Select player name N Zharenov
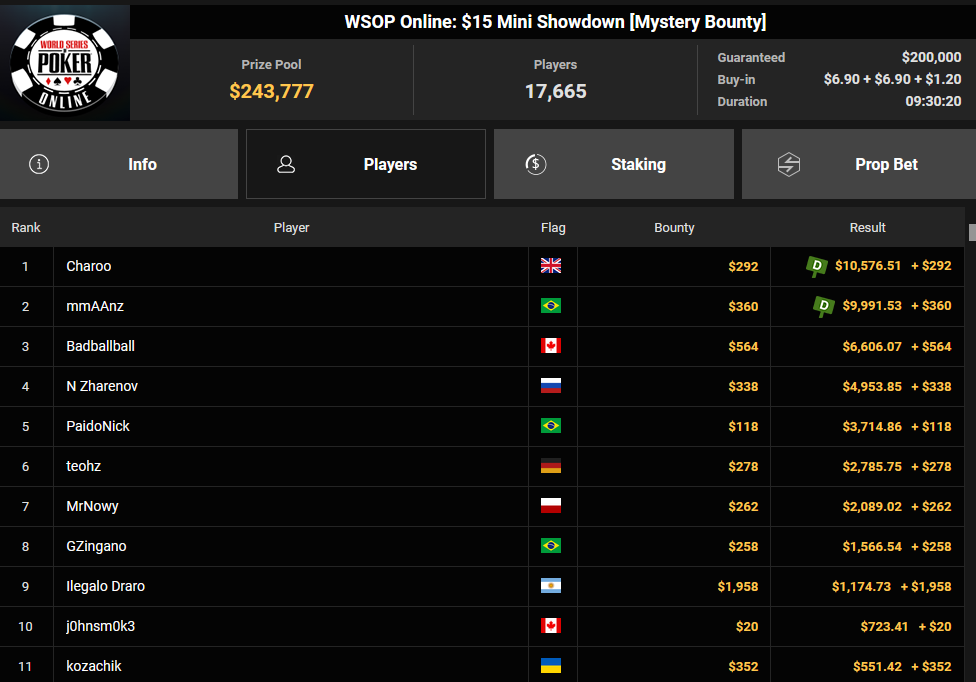 click(102, 386)
